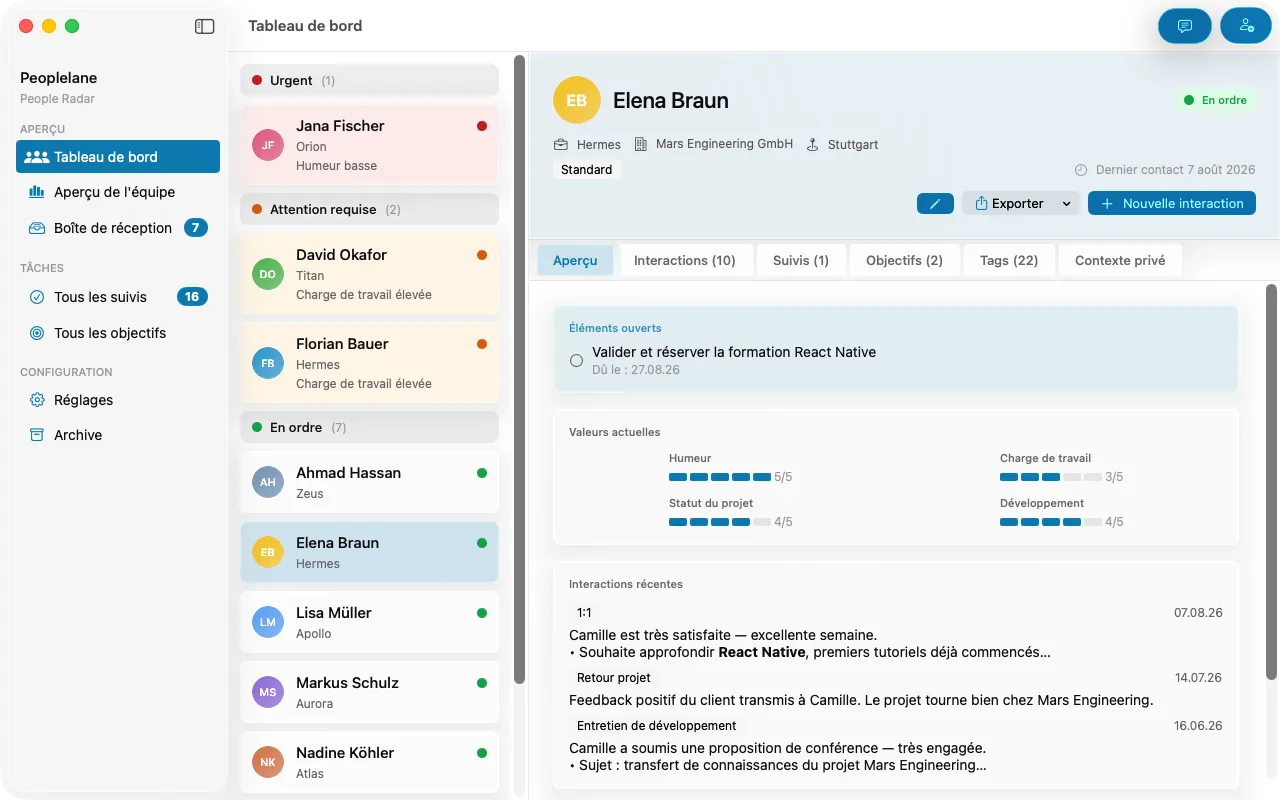The height and width of the screenshot is (800, 1280).
Task: Click the detail pane scrollbar
Action: (1271, 482)
